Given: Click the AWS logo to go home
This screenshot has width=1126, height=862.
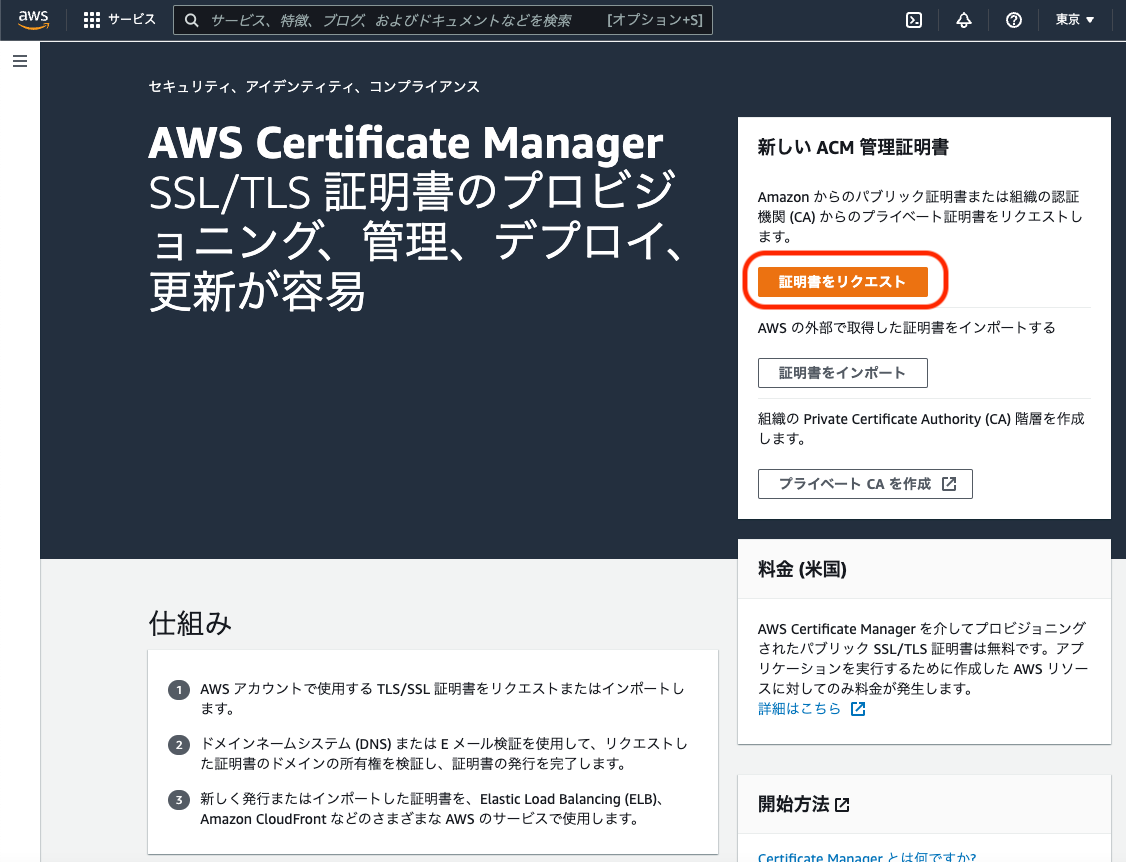Looking at the screenshot, I should 33,19.
